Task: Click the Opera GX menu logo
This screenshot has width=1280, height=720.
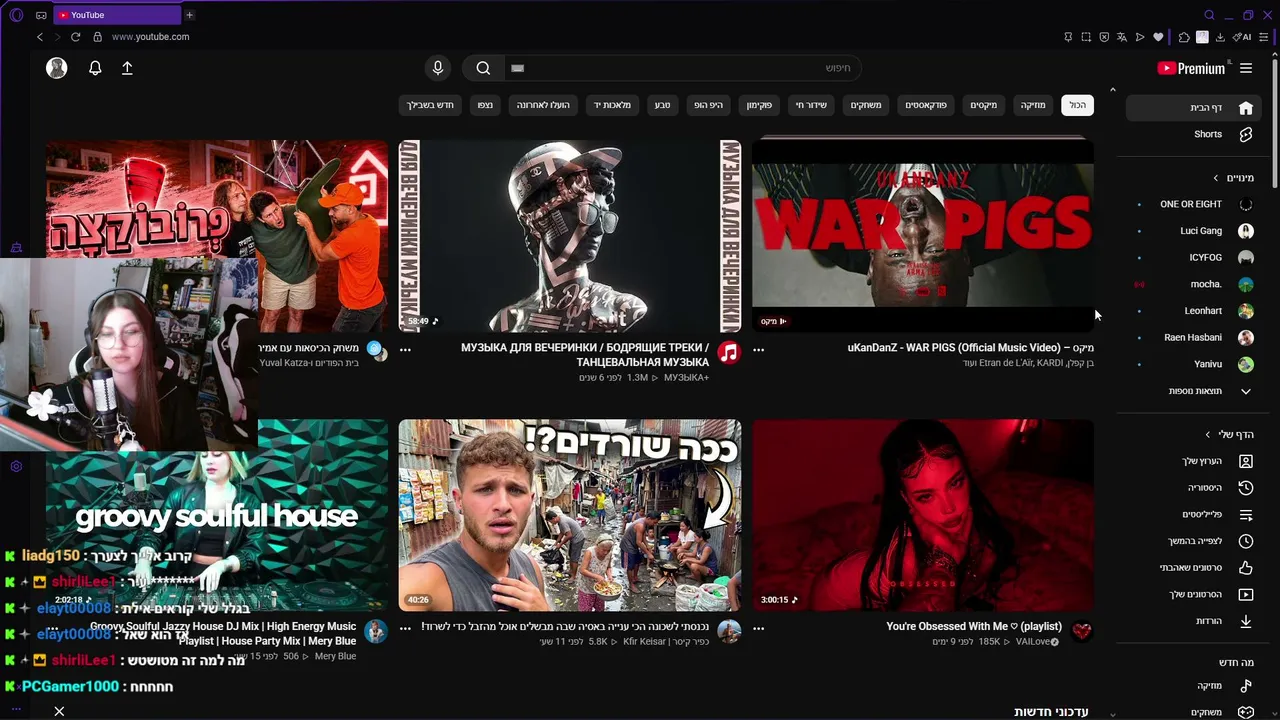Action: [16, 15]
